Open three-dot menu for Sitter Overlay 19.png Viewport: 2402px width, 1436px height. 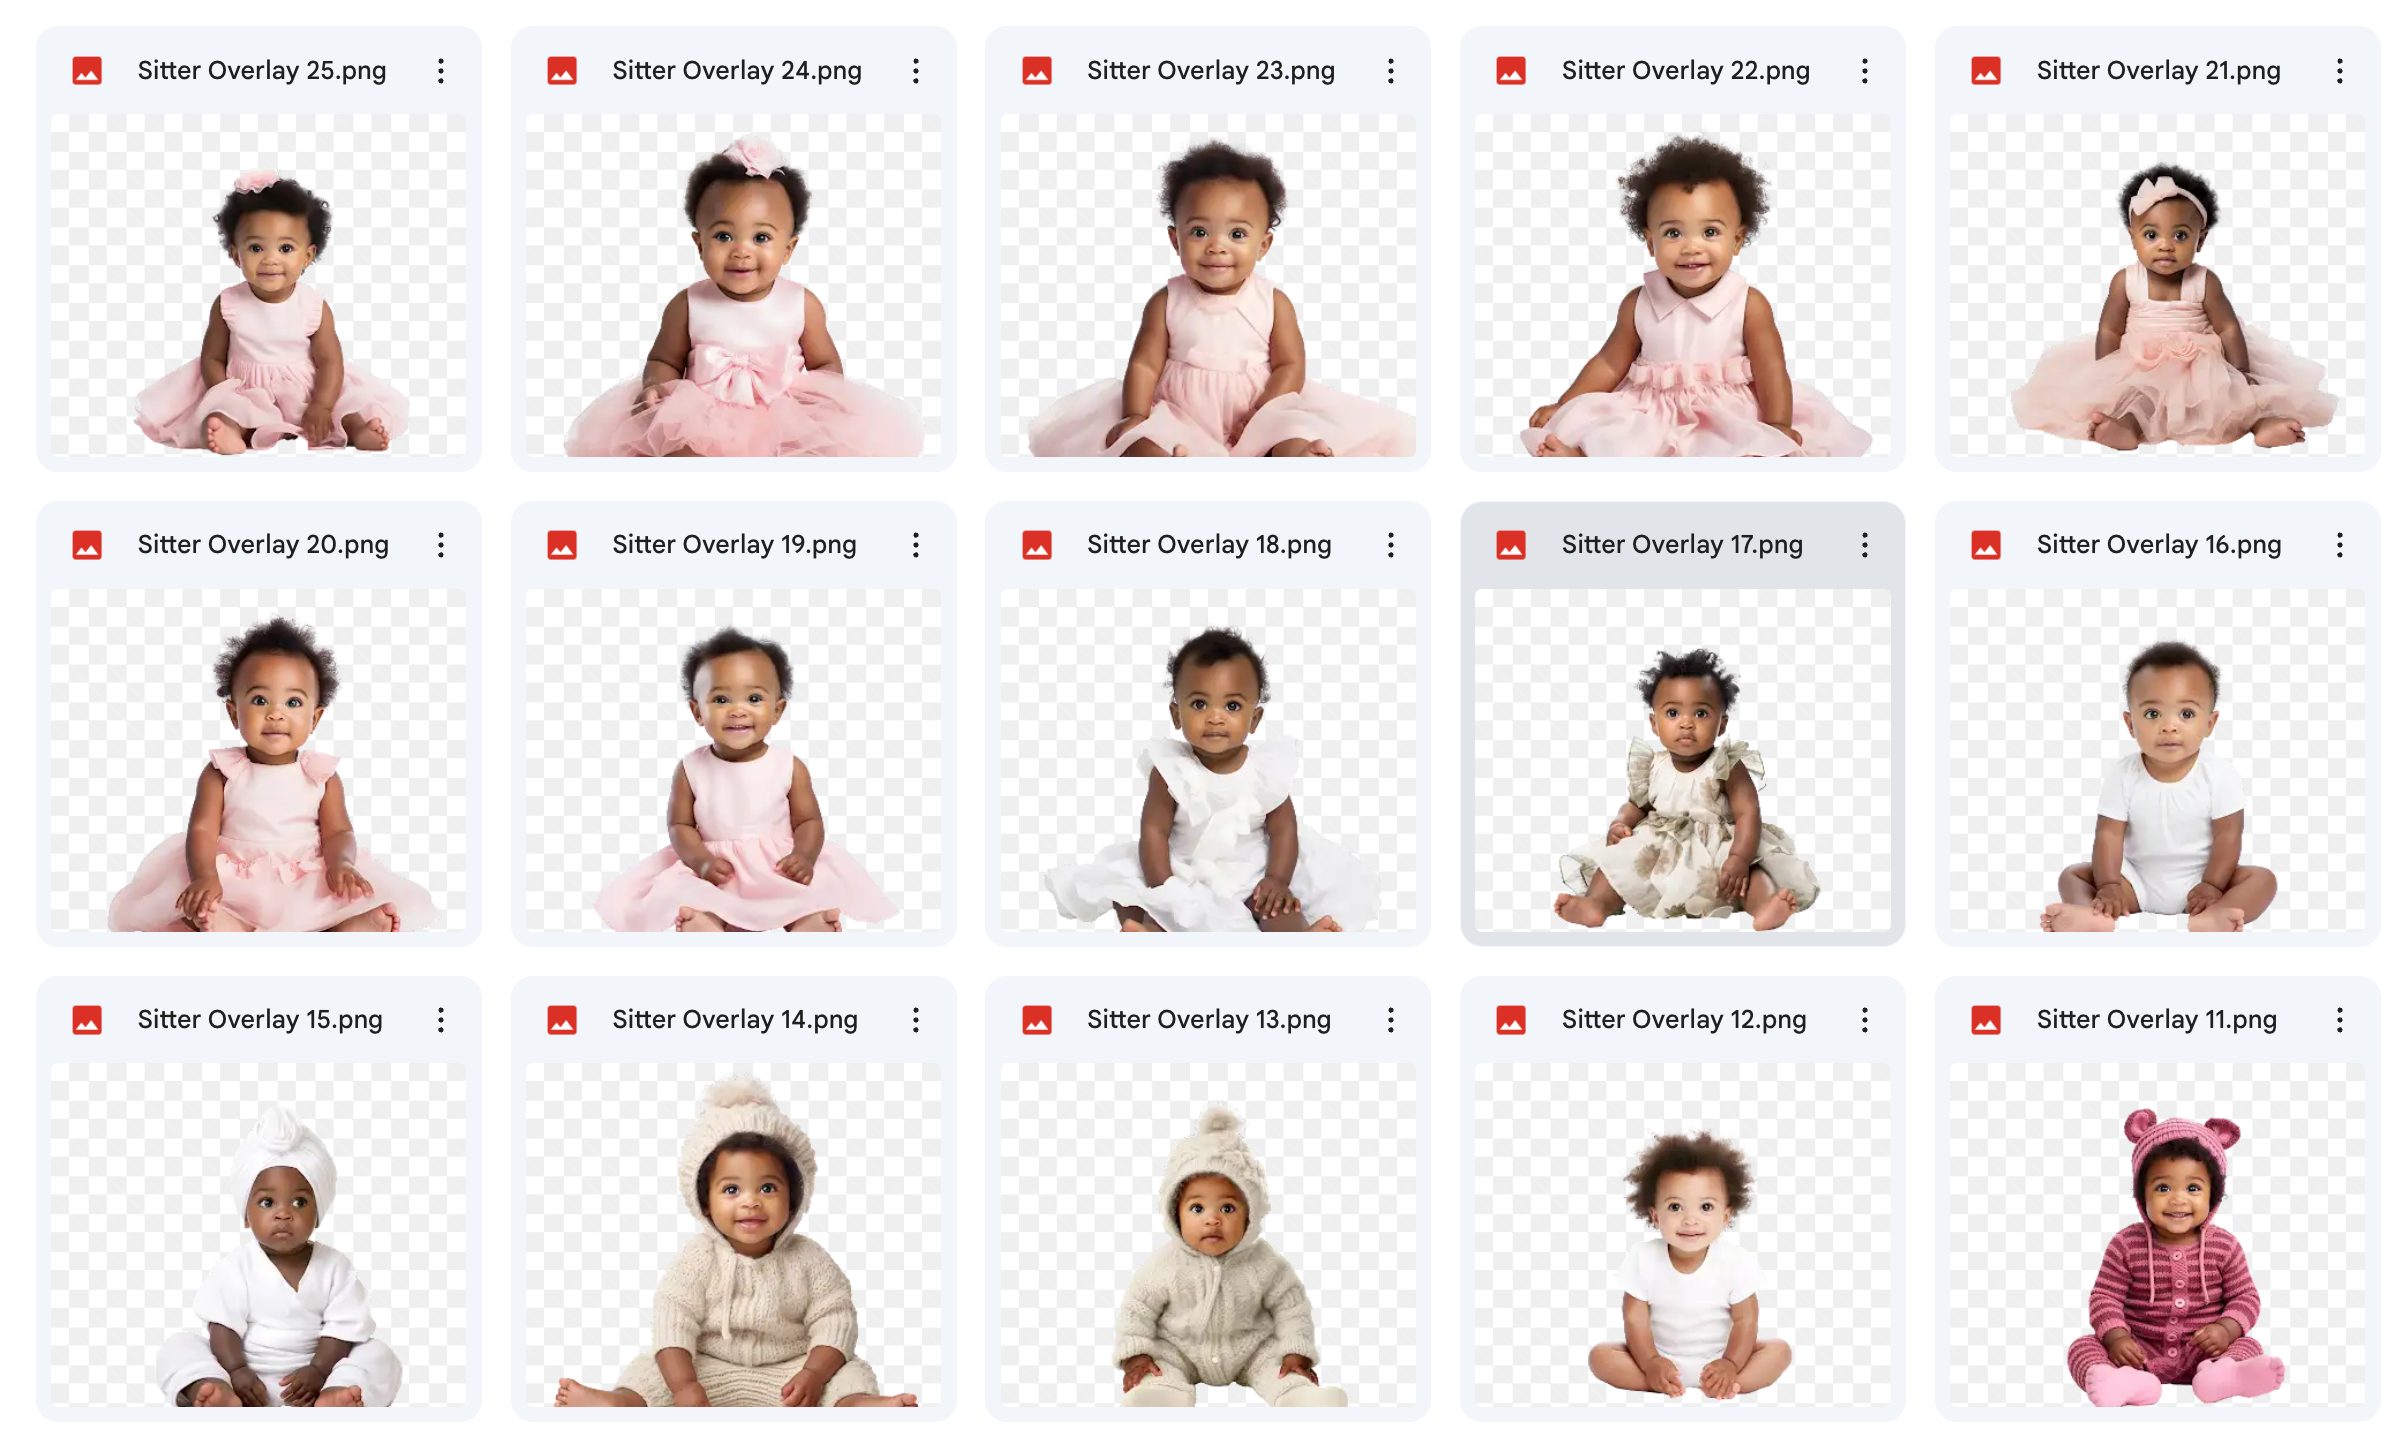tap(915, 545)
